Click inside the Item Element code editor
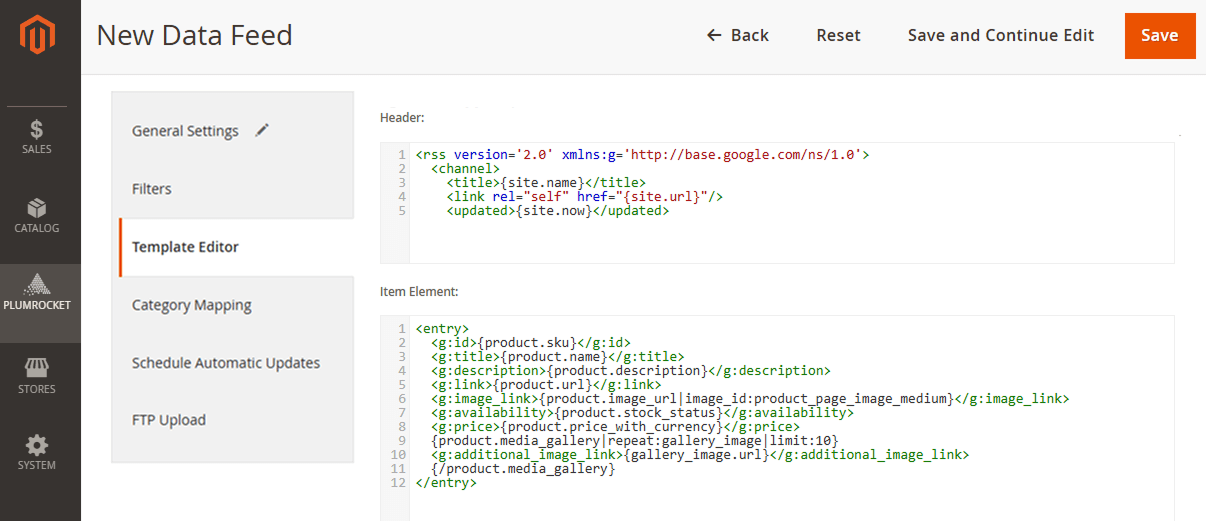This screenshot has width=1206, height=521. [777, 418]
